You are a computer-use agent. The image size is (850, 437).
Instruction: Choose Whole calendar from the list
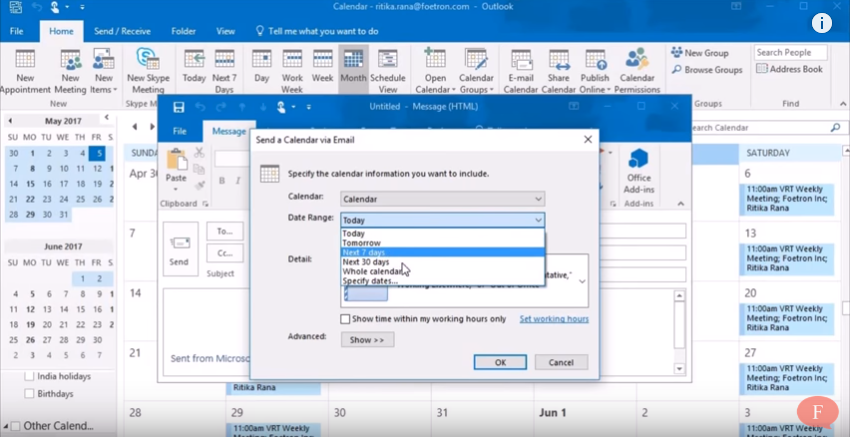click(x=442, y=271)
